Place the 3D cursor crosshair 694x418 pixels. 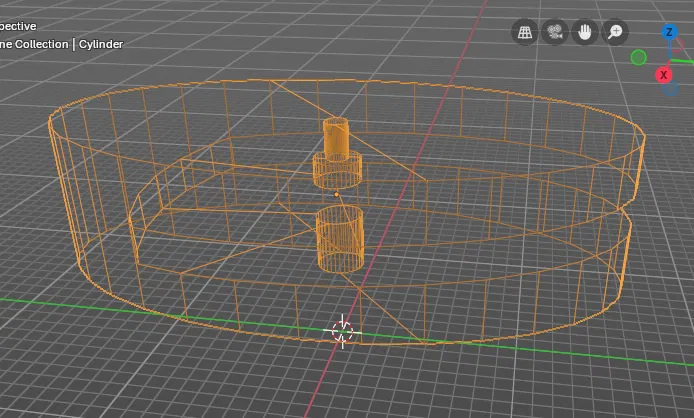(342, 331)
